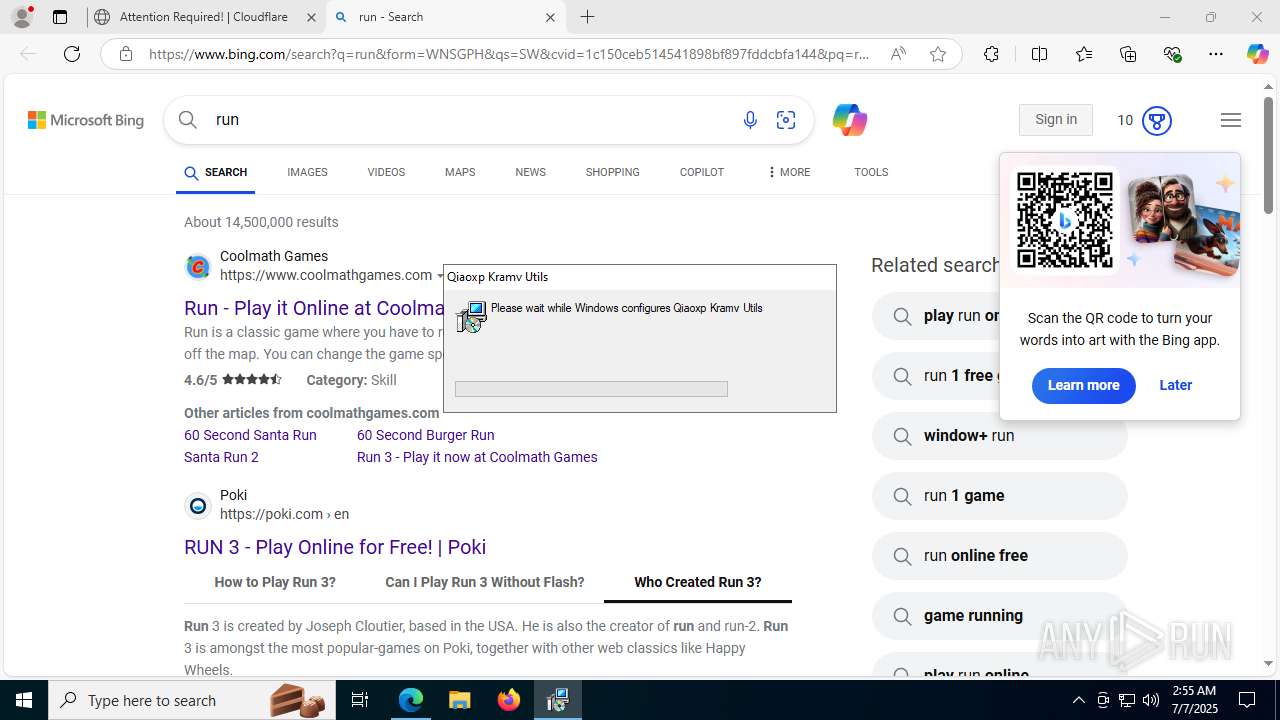Select How to Play Run 3? tab
Screen dimensions: 1280x720
275,582
